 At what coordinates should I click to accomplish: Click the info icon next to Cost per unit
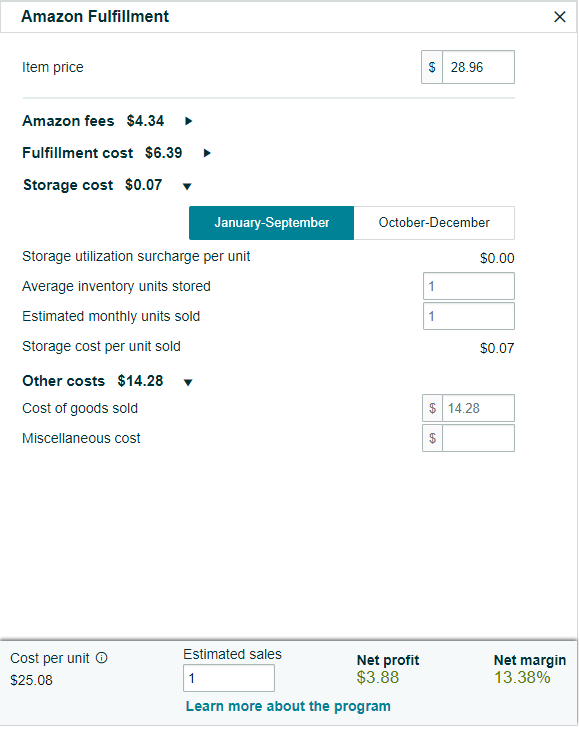101,658
